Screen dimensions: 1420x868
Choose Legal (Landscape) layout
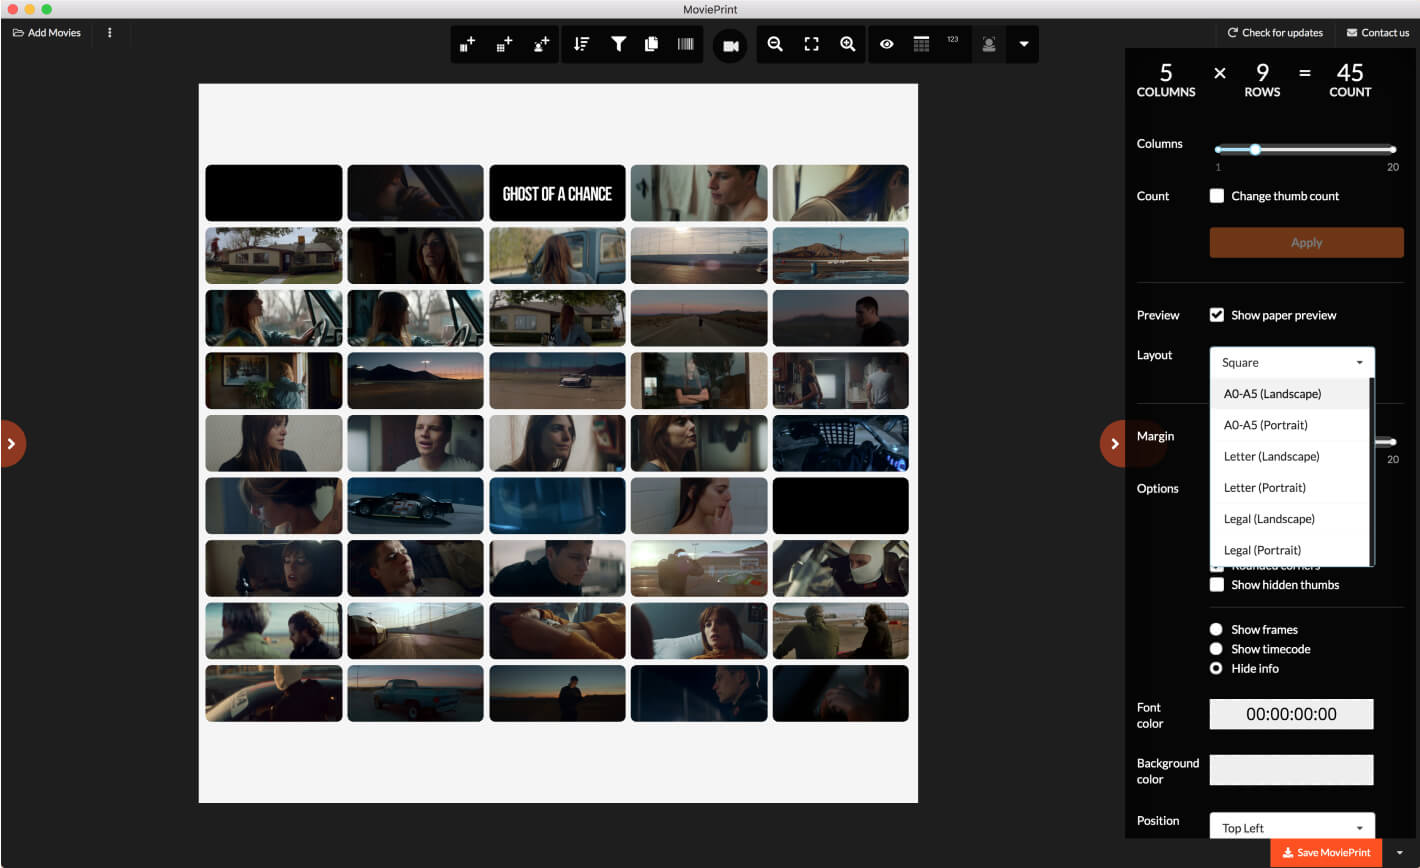[1290, 519]
